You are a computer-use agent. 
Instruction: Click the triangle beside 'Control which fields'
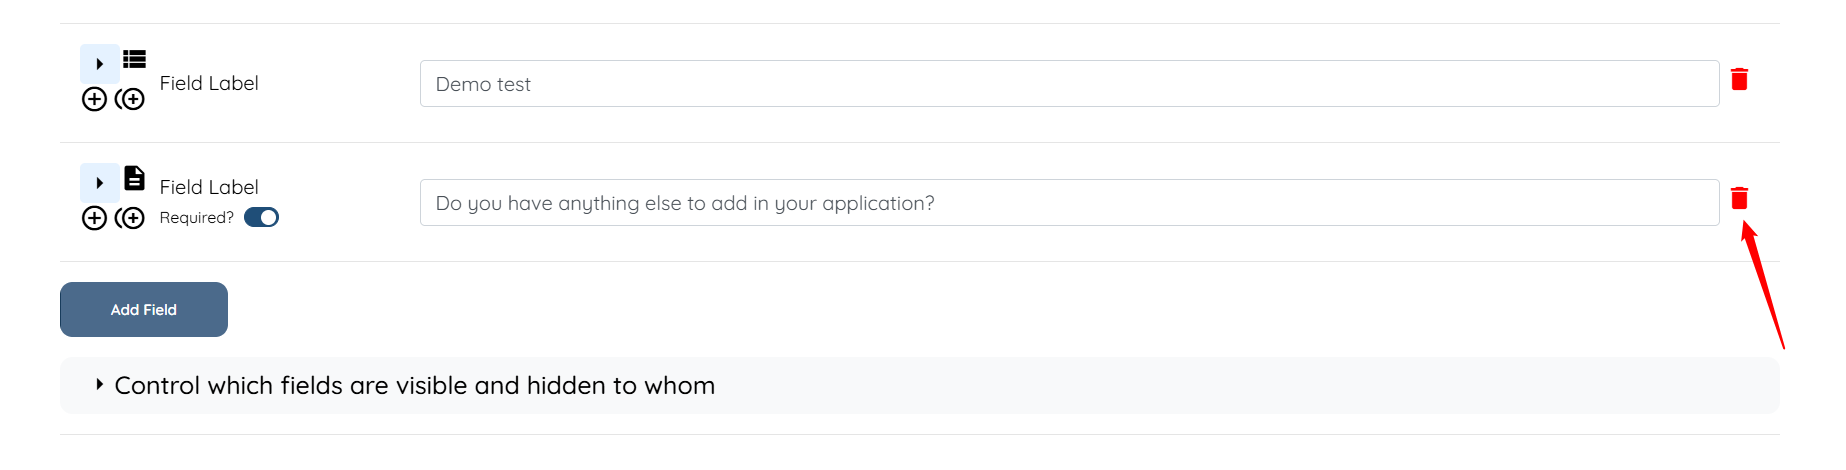point(99,384)
